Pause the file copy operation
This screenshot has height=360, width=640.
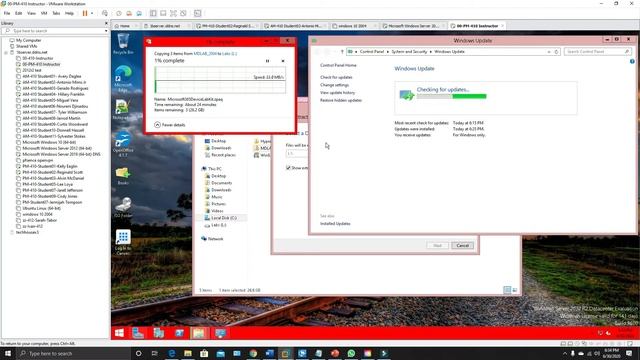tap(267, 61)
